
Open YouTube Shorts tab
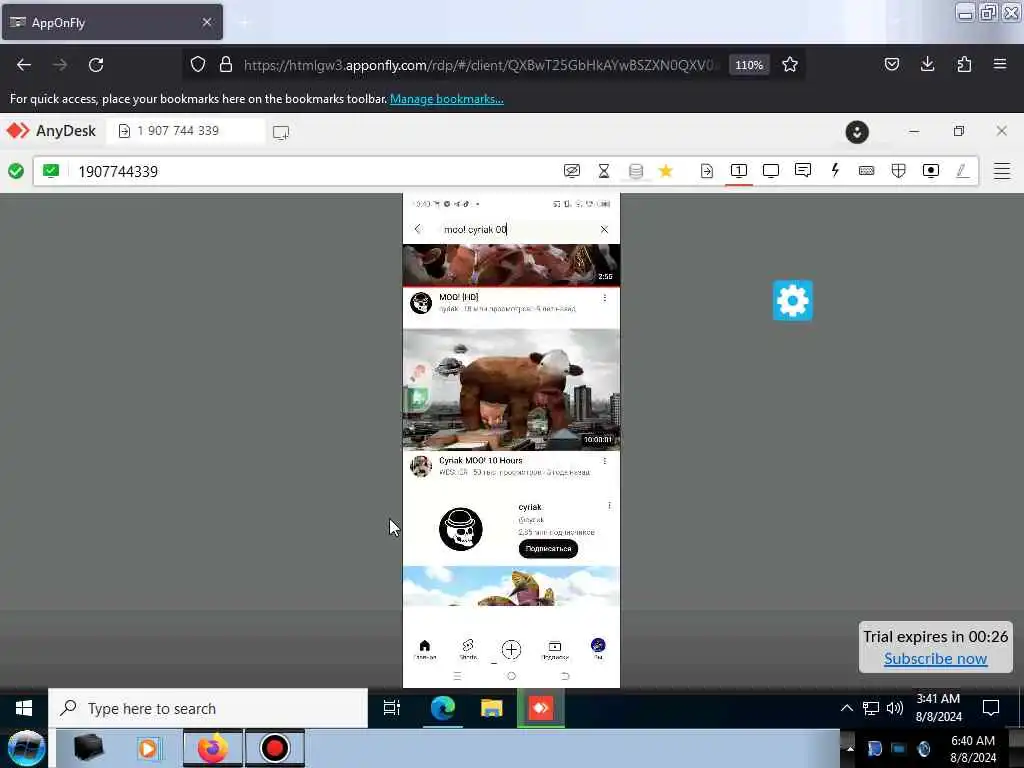(468, 649)
